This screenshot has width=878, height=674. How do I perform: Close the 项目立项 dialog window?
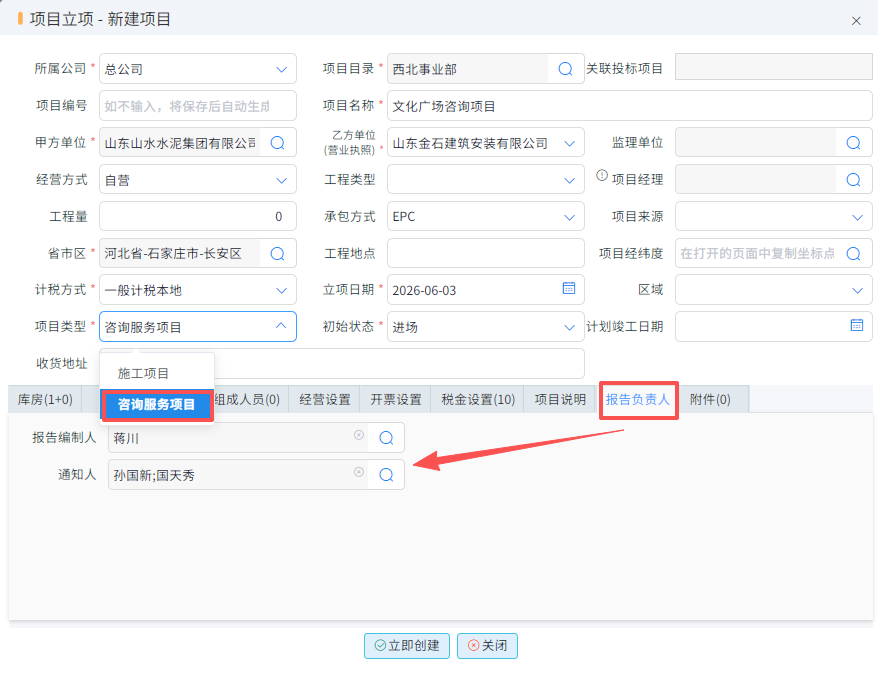pyautogui.click(x=856, y=21)
